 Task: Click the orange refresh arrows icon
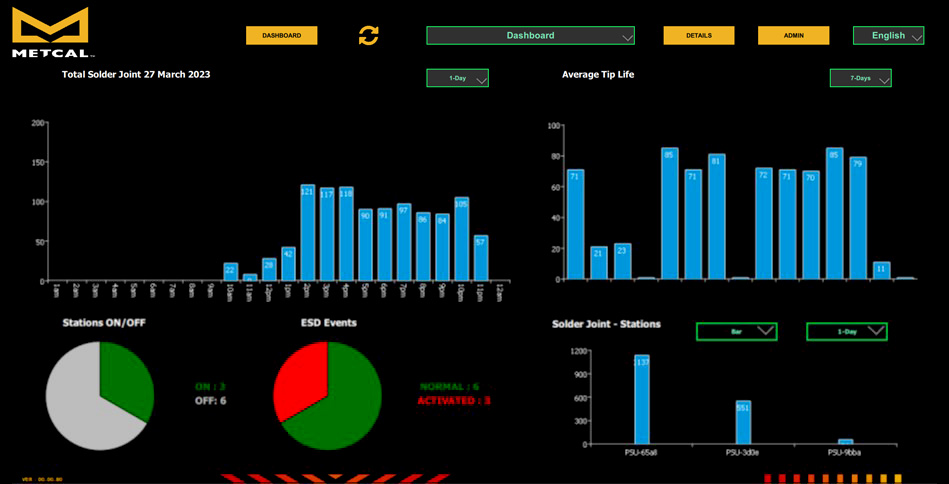[x=368, y=36]
